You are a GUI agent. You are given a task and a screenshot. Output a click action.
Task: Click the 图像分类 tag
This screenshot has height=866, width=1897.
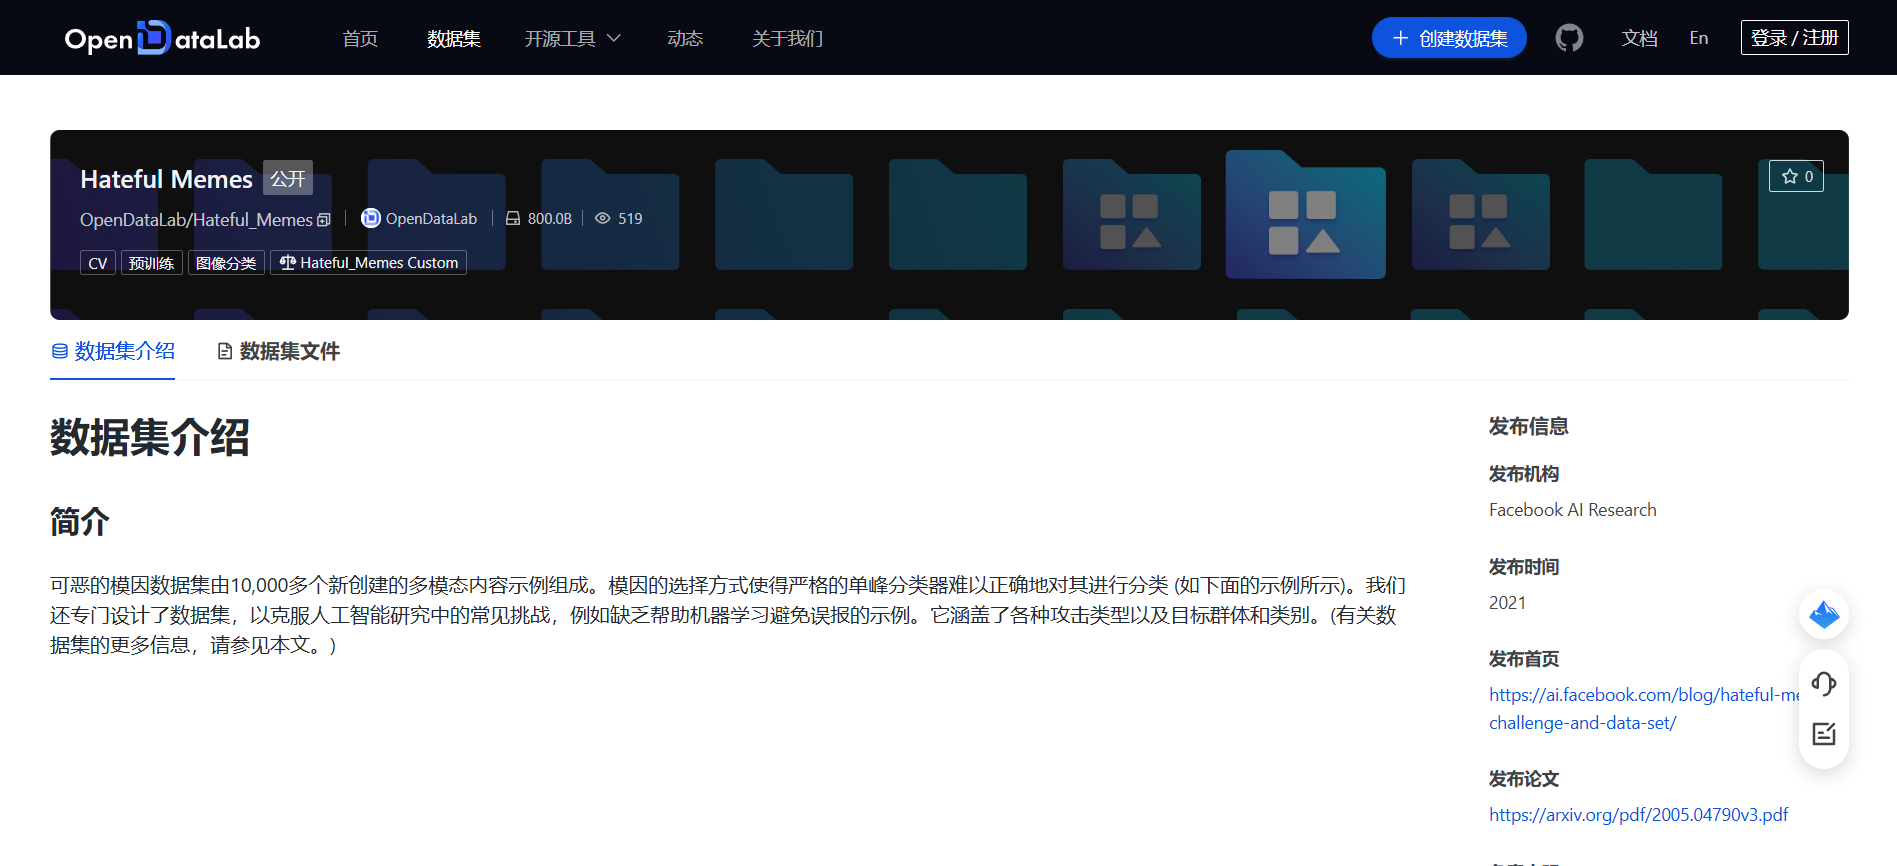226,263
